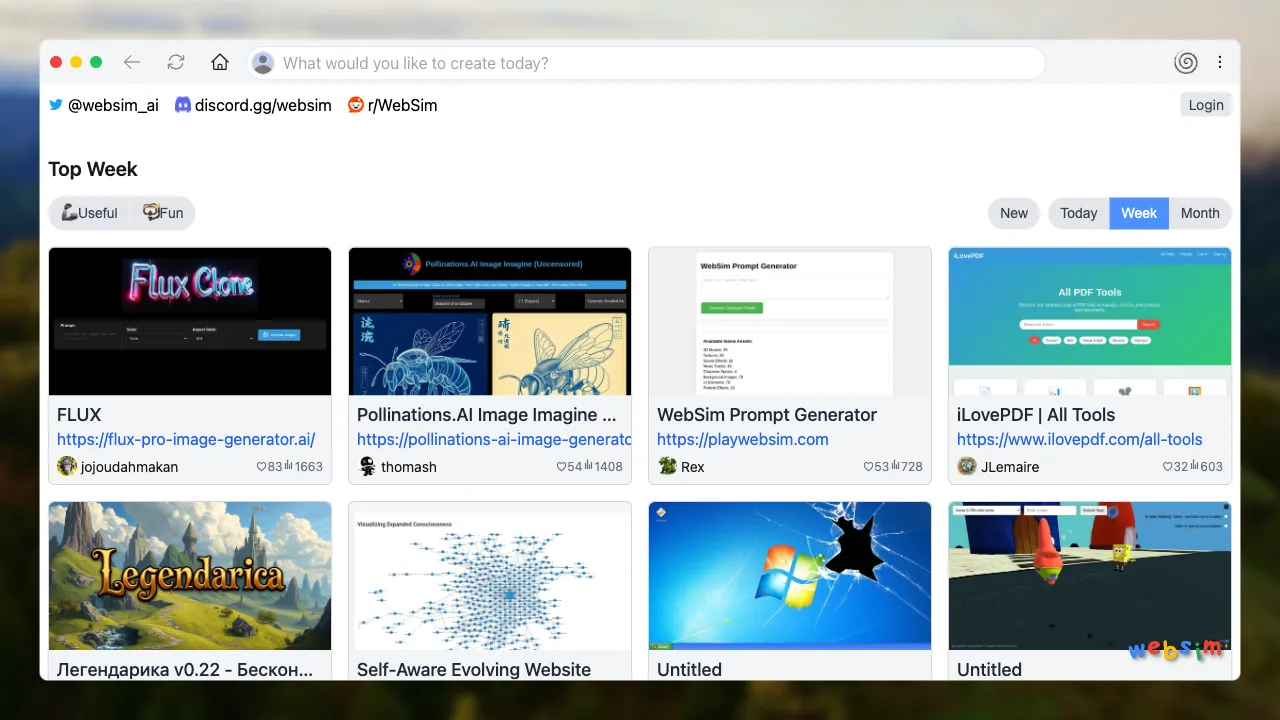Image resolution: width=1280 pixels, height=720 pixels.
Task: Click the views chart icon on Pollinations card
Action: pyautogui.click(x=588, y=466)
